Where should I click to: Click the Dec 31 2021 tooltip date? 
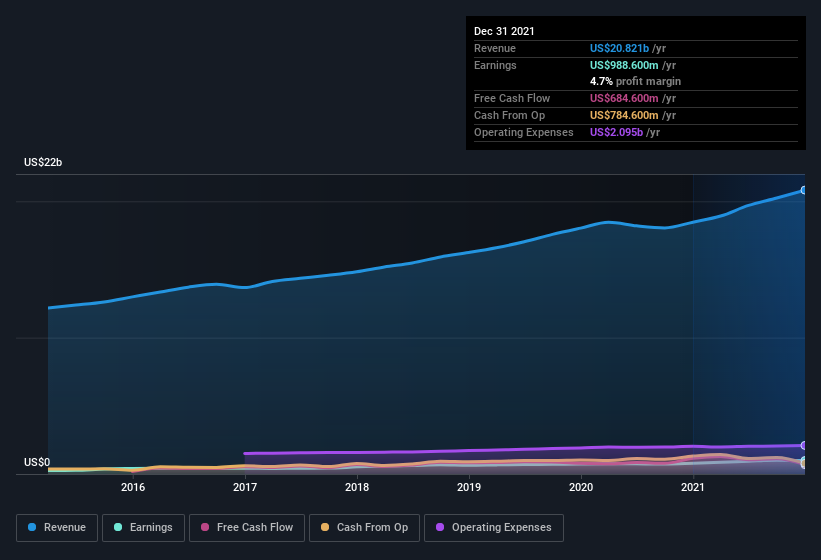(x=504, y=31)
